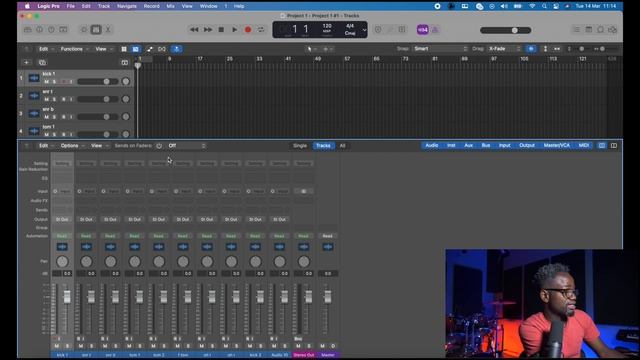This screenshot has width=640, height=360.
Task: Open macOS Spotlight search icon
Action: tap(544, 6)
